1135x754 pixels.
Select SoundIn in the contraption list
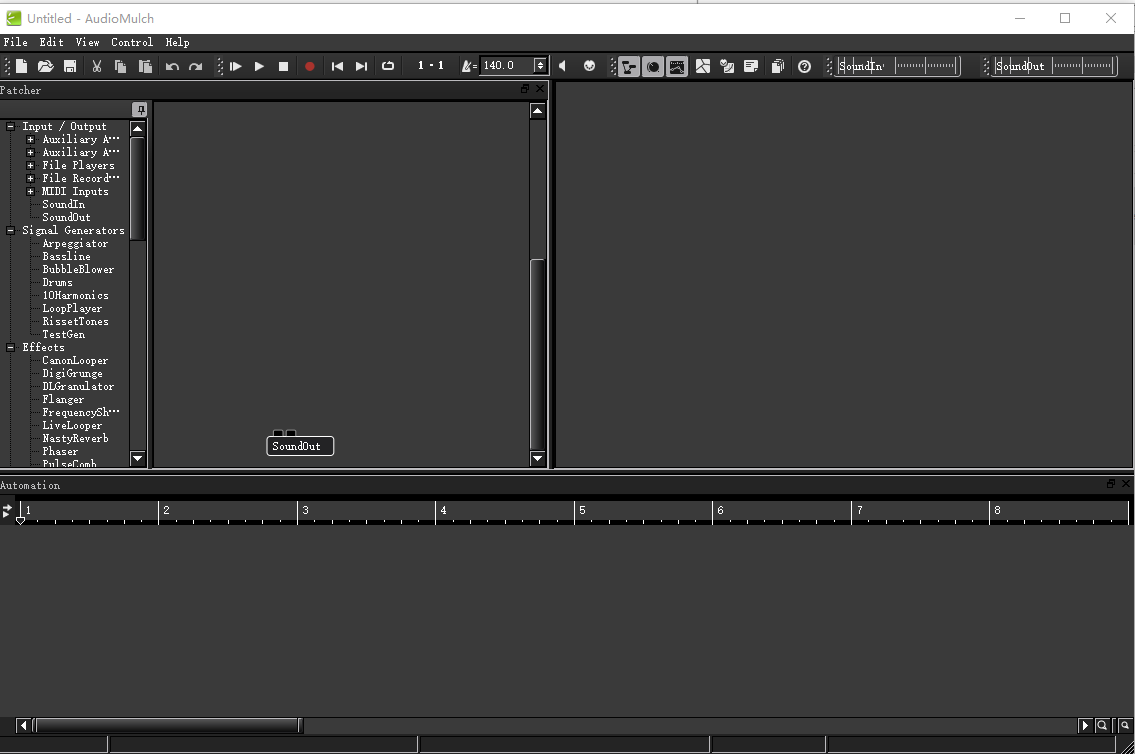tap(64, 204)
